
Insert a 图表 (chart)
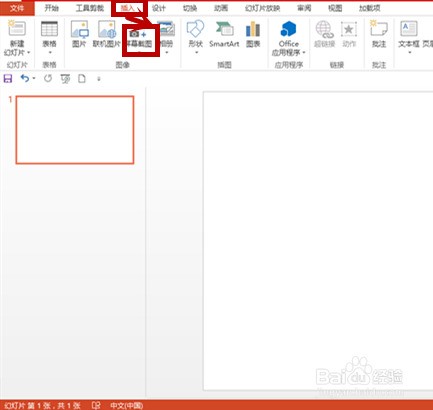253,34
